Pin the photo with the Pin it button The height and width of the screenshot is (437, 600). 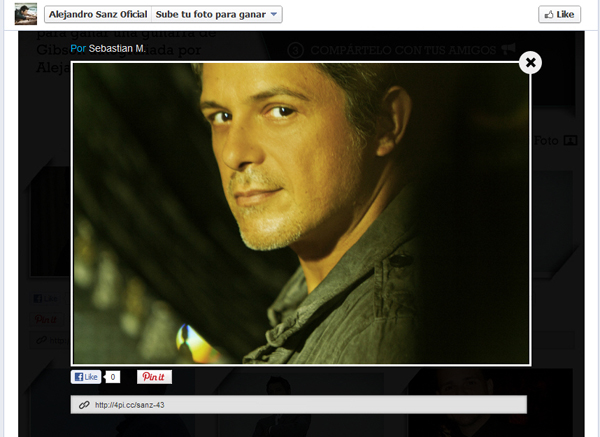pos(154,377)
